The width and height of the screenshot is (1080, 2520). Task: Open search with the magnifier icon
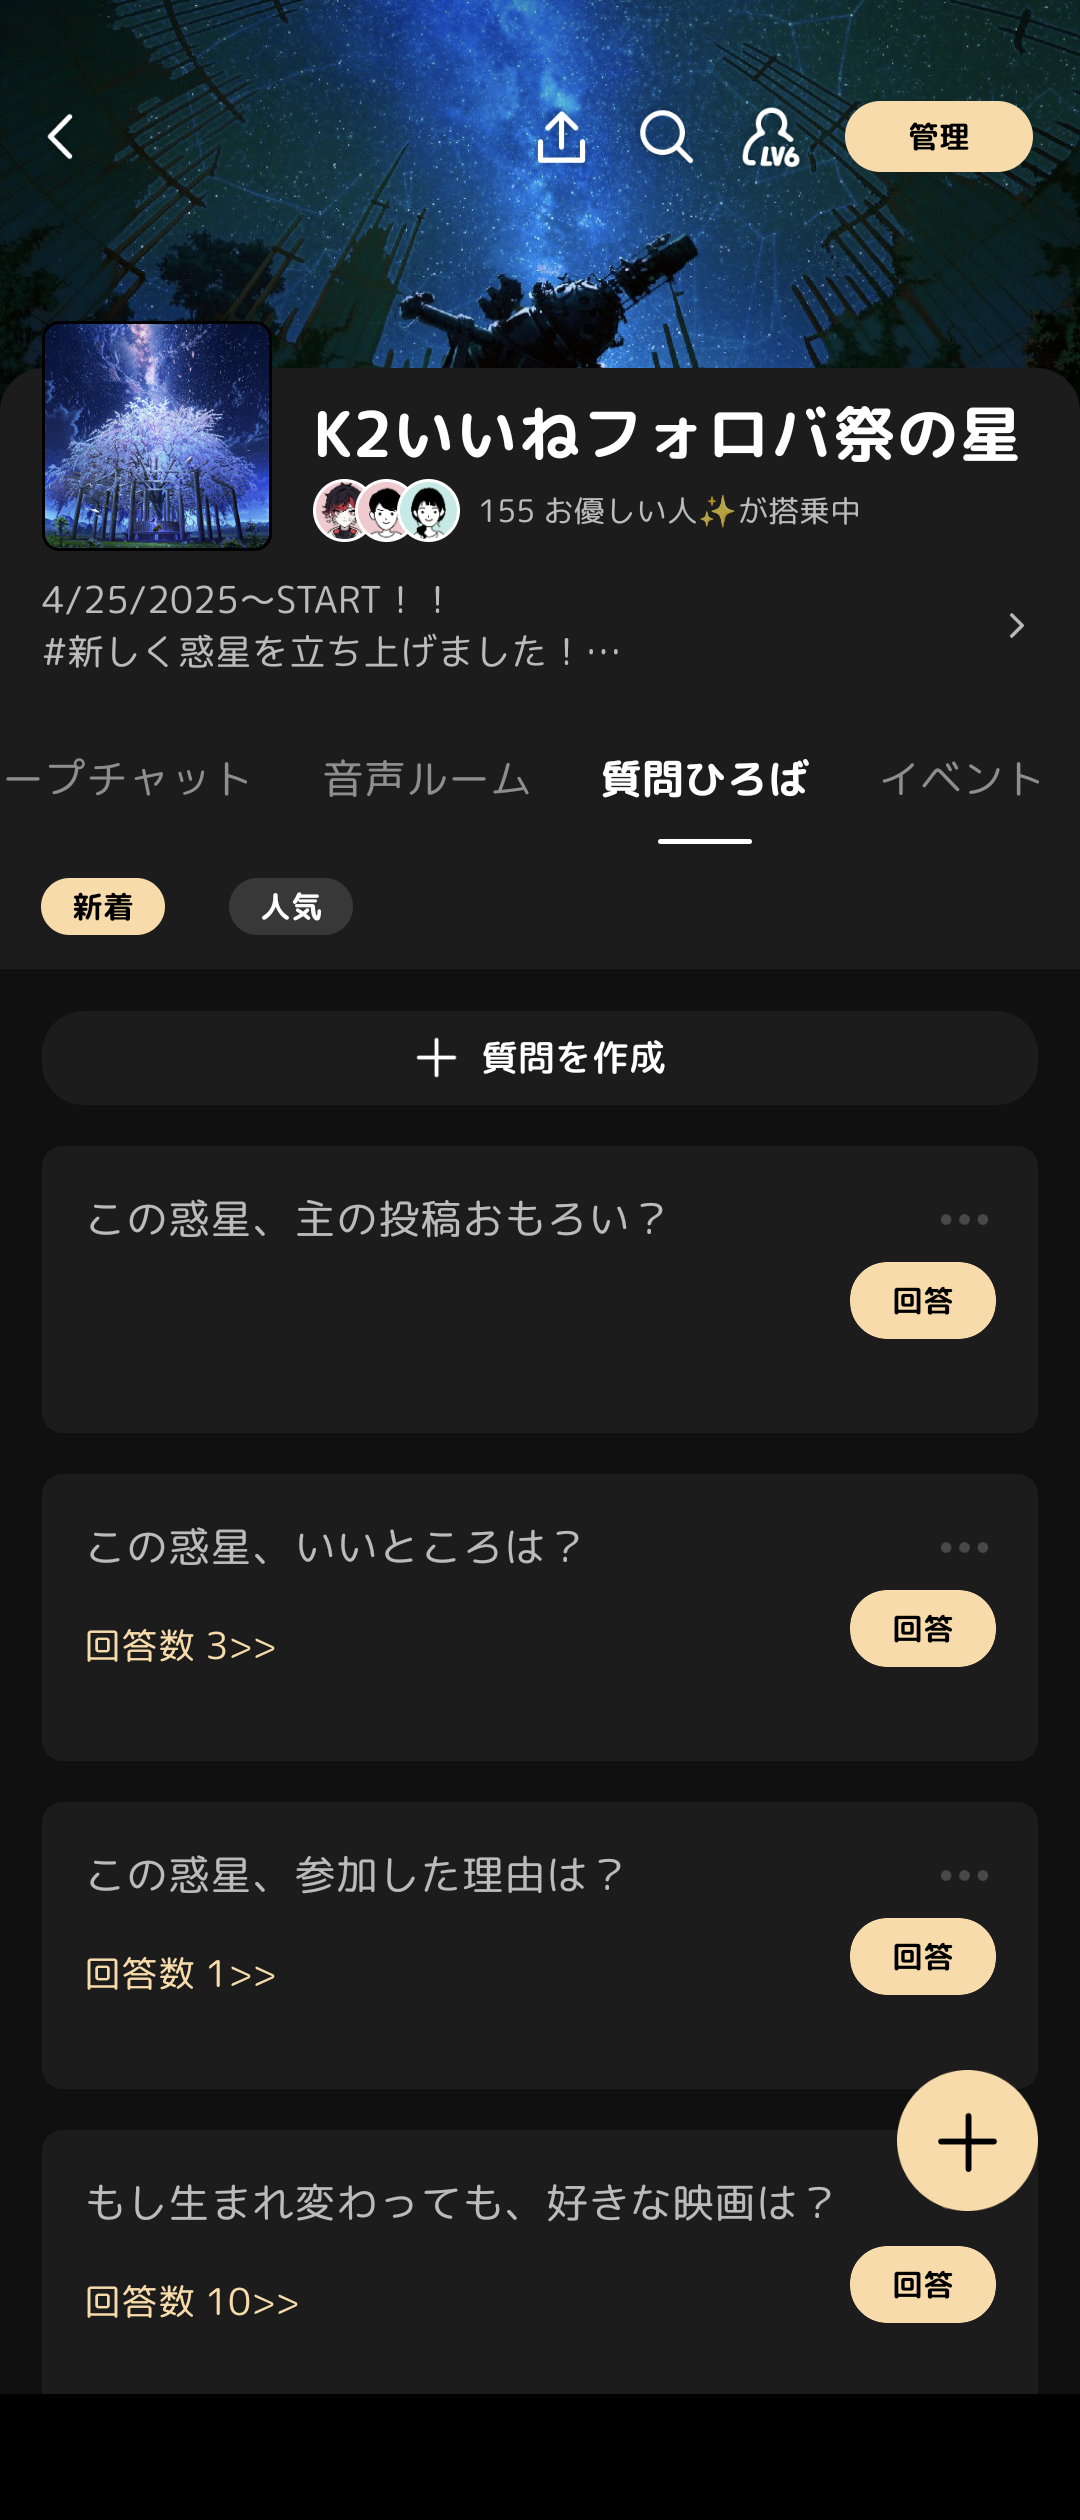[666, 137]
